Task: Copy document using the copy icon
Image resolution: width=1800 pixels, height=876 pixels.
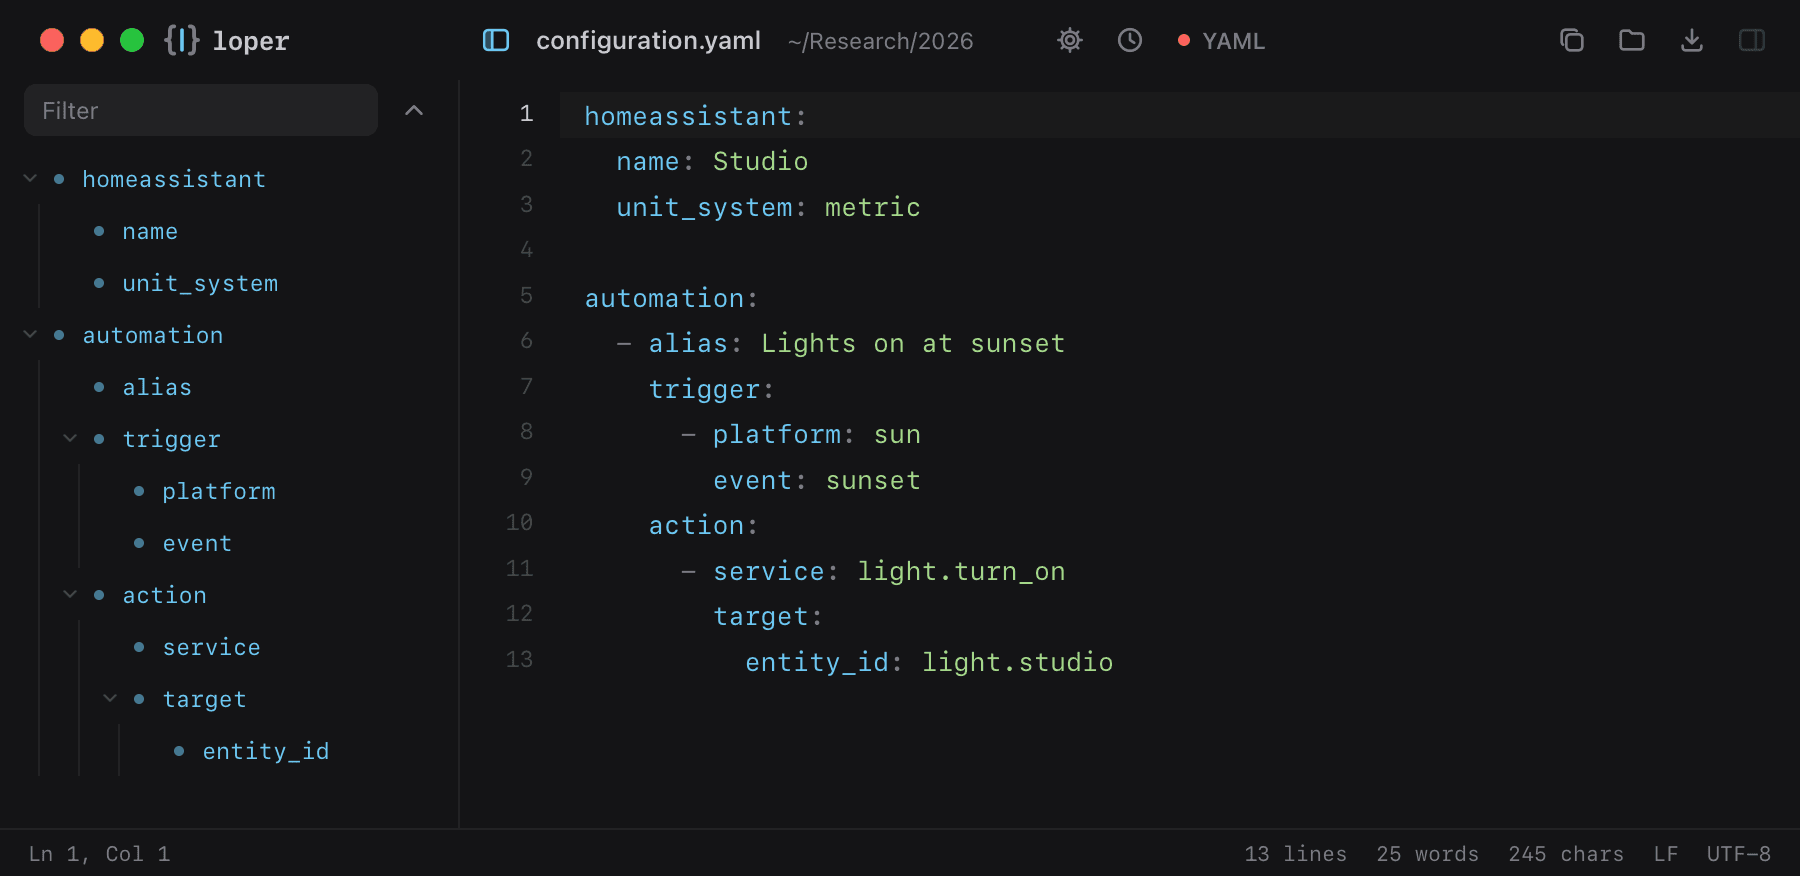Action: (x=1572, y=40)
